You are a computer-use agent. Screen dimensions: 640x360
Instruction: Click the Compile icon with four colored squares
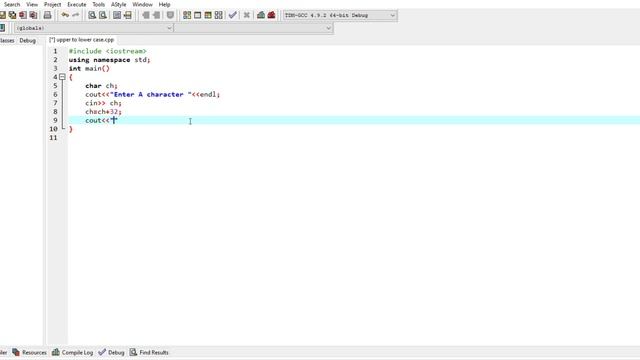coord(187,15)
